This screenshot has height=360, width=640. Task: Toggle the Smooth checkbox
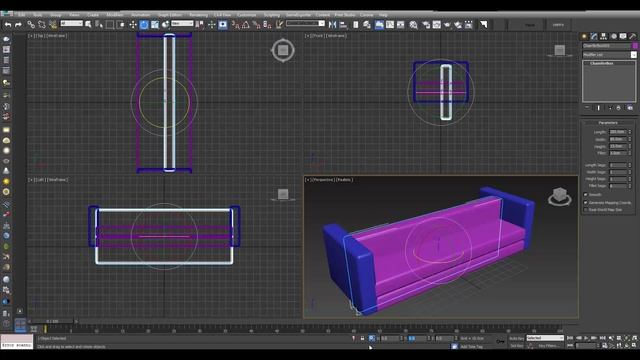click(586, 195)
